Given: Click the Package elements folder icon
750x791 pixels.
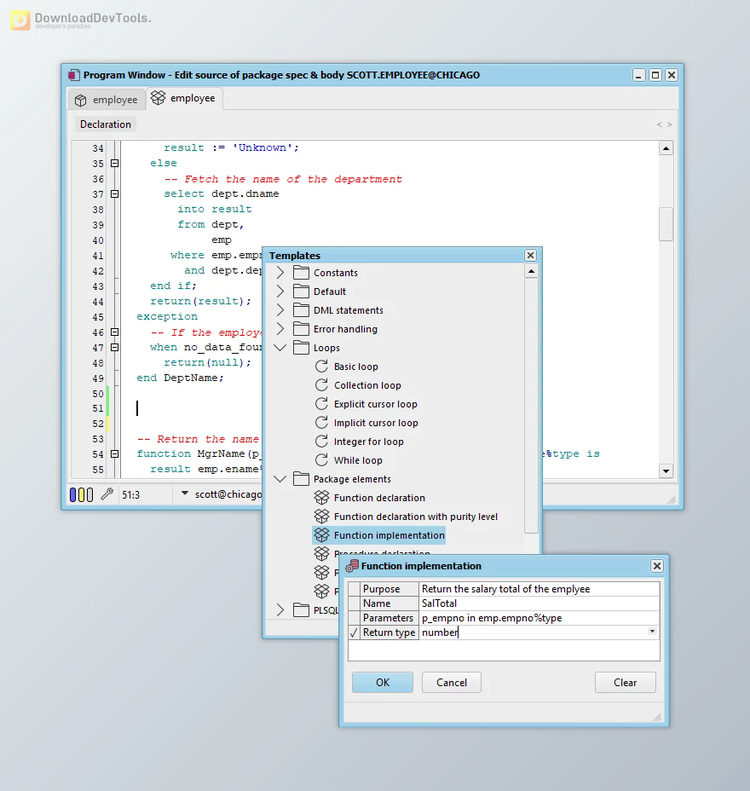Looking at the screenshot, I should [x=301, y=479].
